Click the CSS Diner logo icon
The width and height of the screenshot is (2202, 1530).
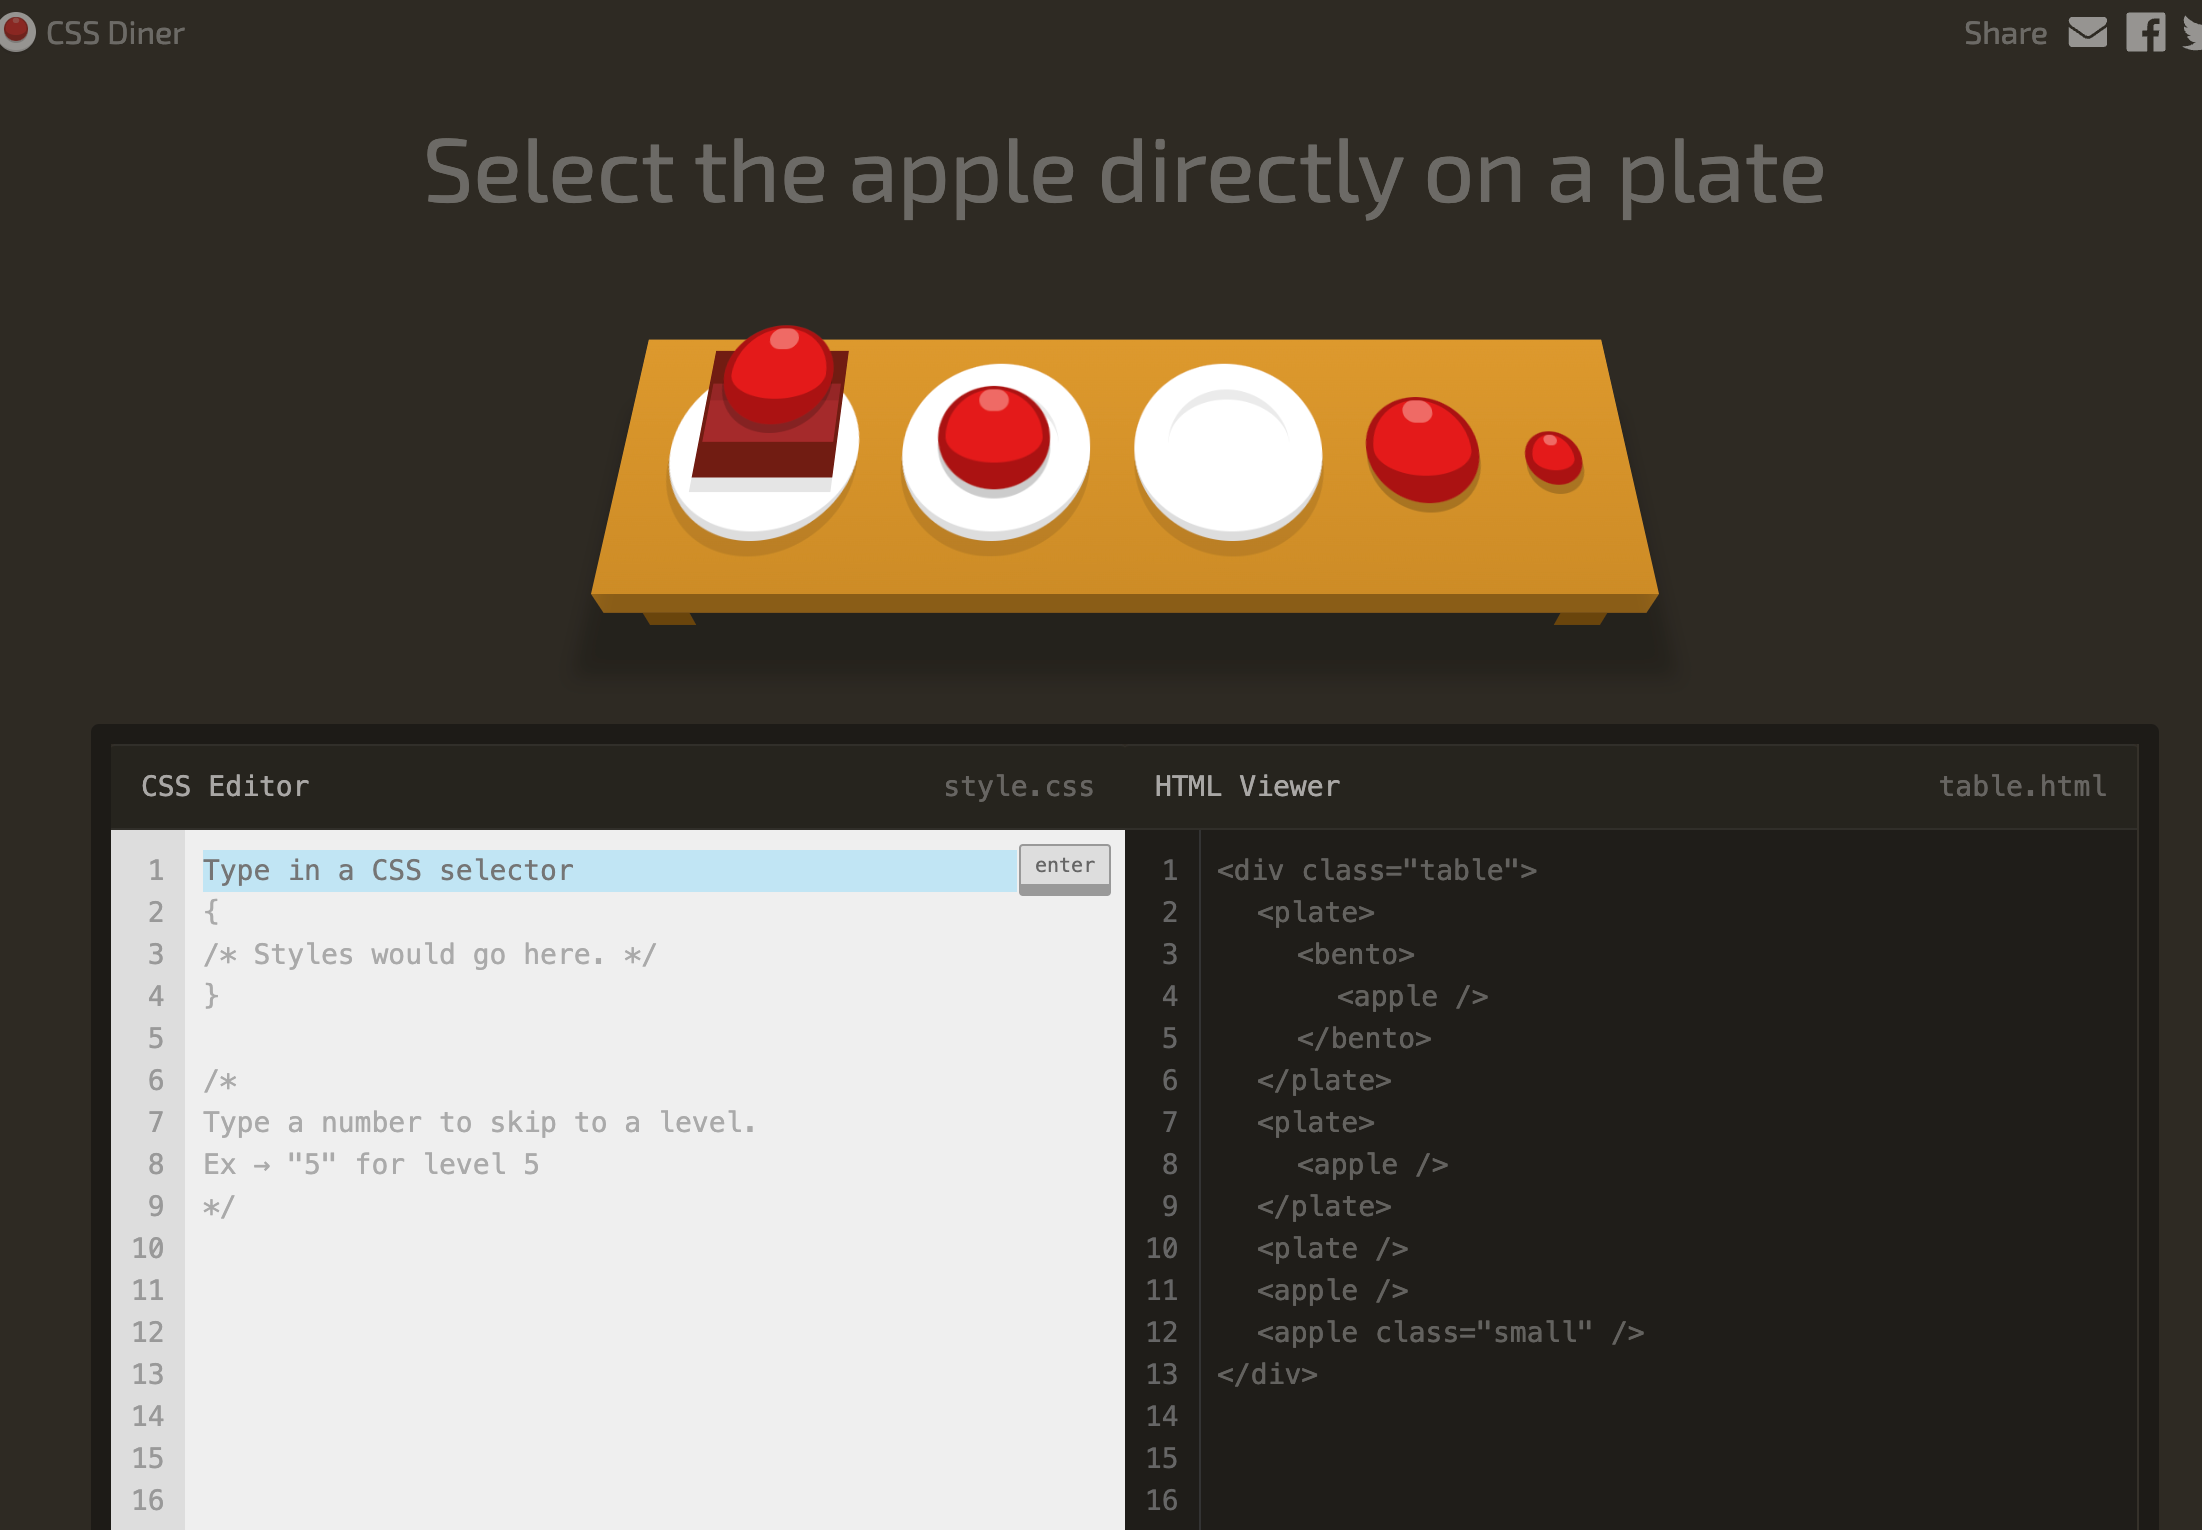pyautogui.click(x=16, y=32)
